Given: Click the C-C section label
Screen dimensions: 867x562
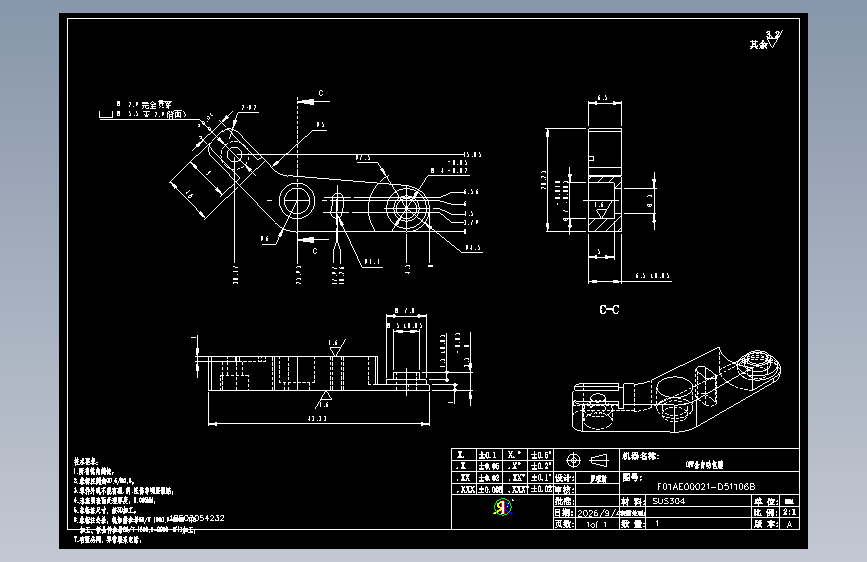Looking at the screenshot, I should [x=609, y=310].
